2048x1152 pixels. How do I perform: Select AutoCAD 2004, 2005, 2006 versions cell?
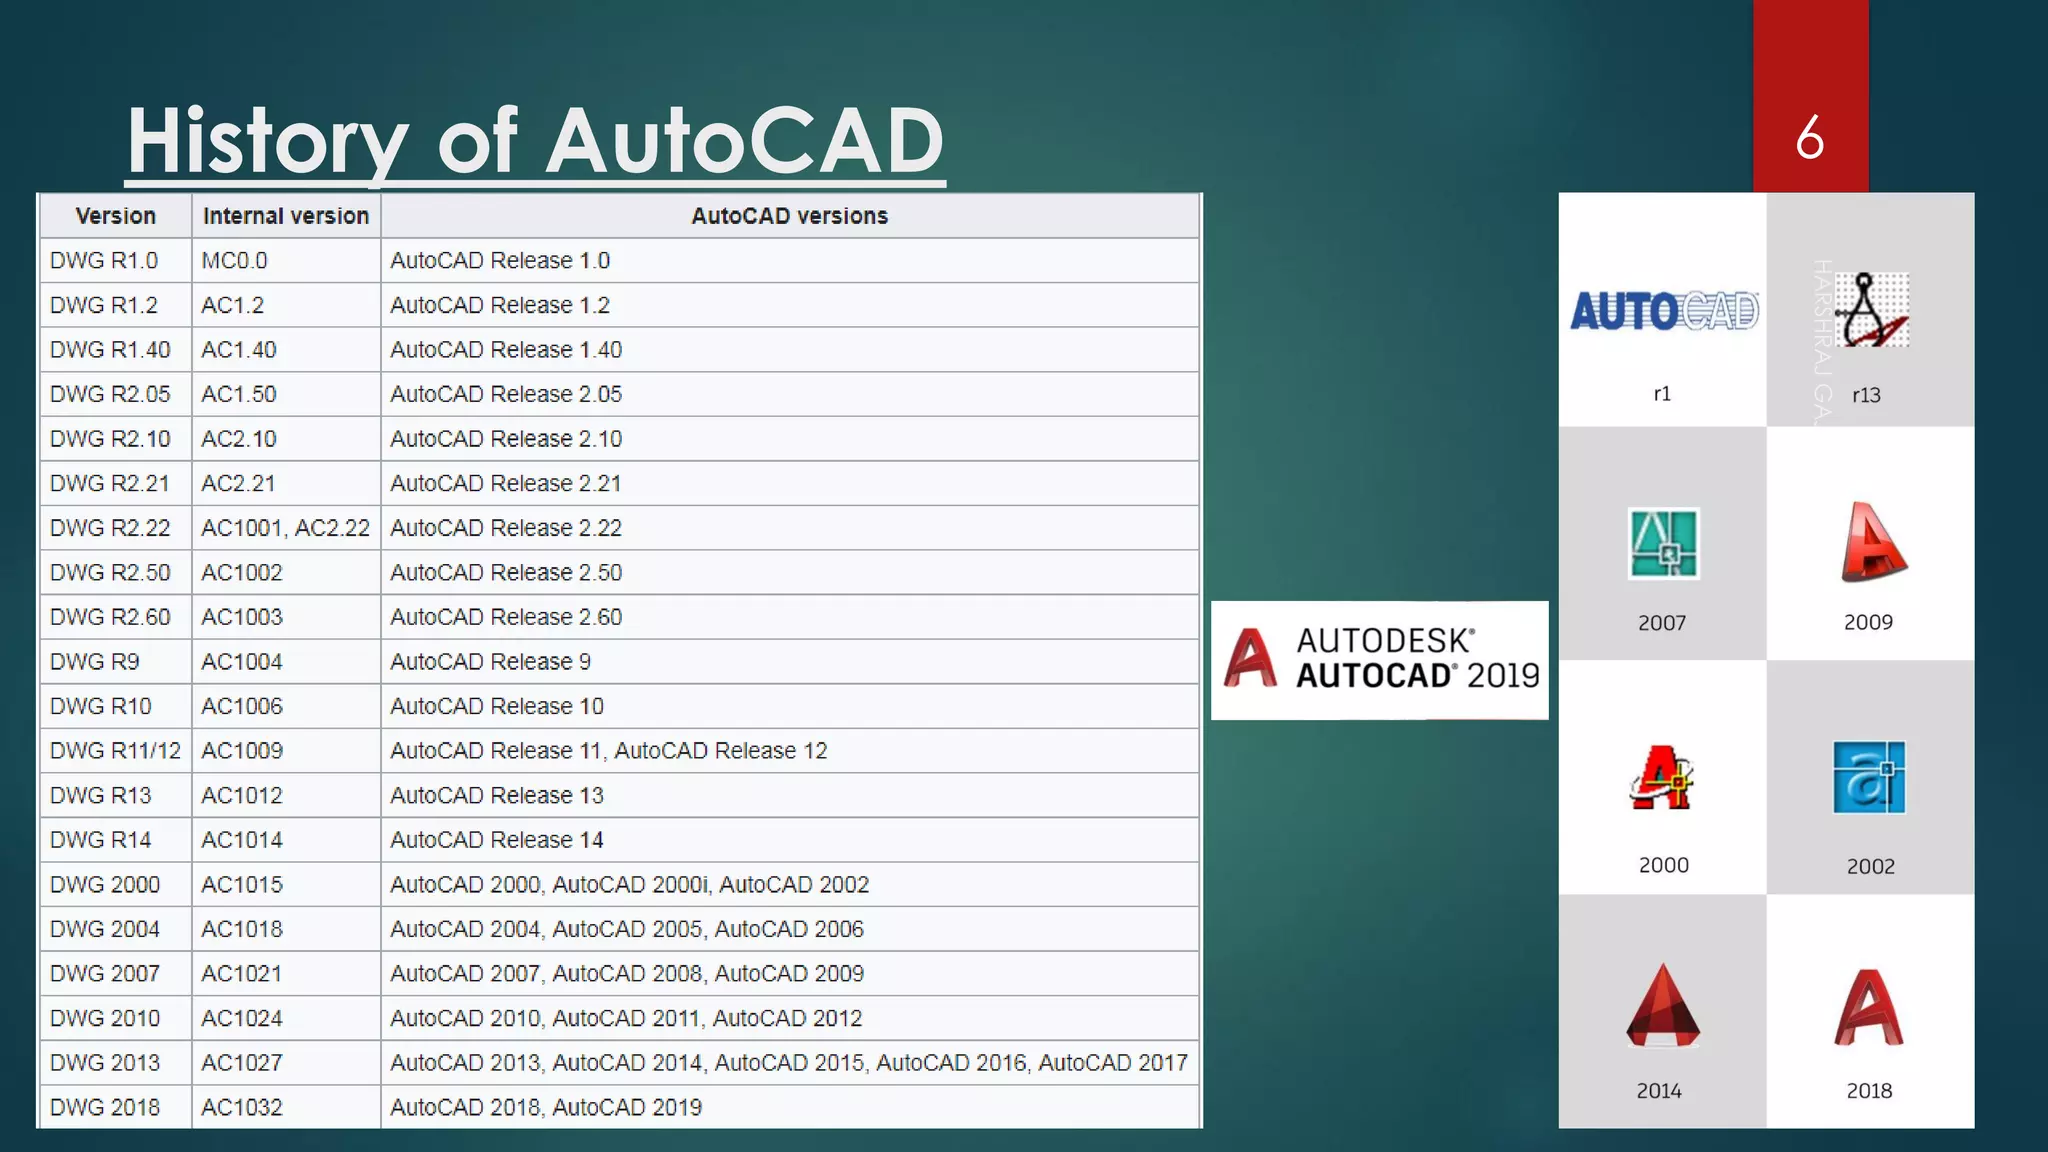(790, 929)
